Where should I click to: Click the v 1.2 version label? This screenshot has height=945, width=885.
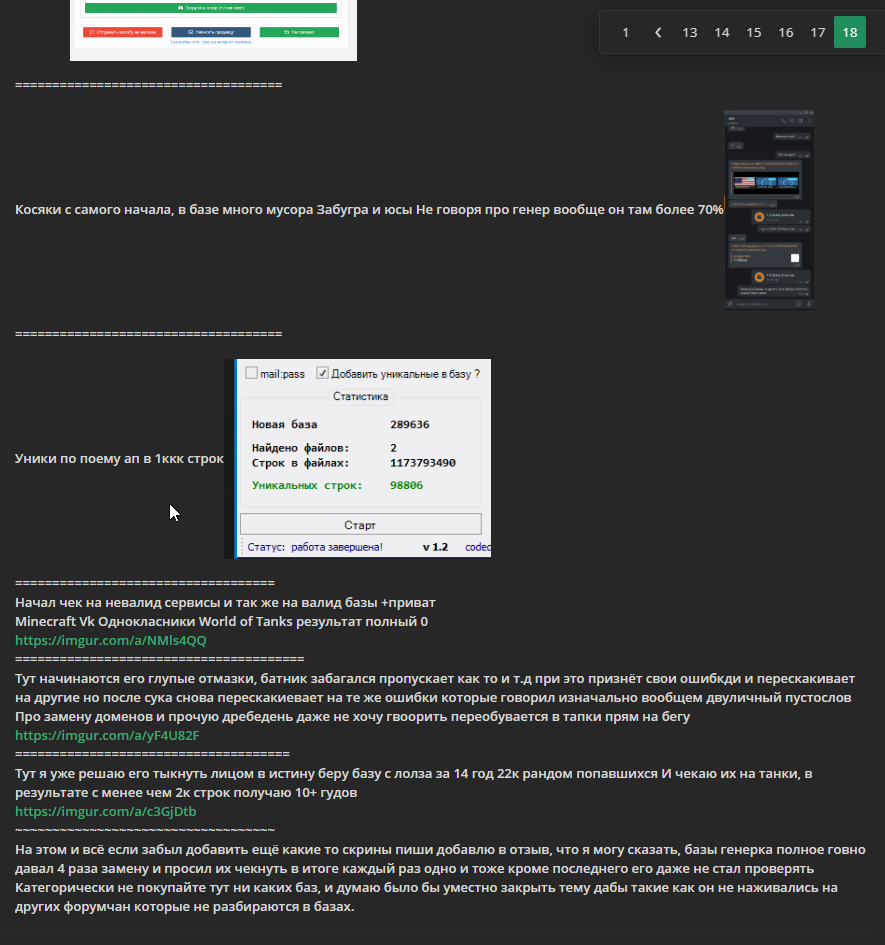tap(435, 547)
